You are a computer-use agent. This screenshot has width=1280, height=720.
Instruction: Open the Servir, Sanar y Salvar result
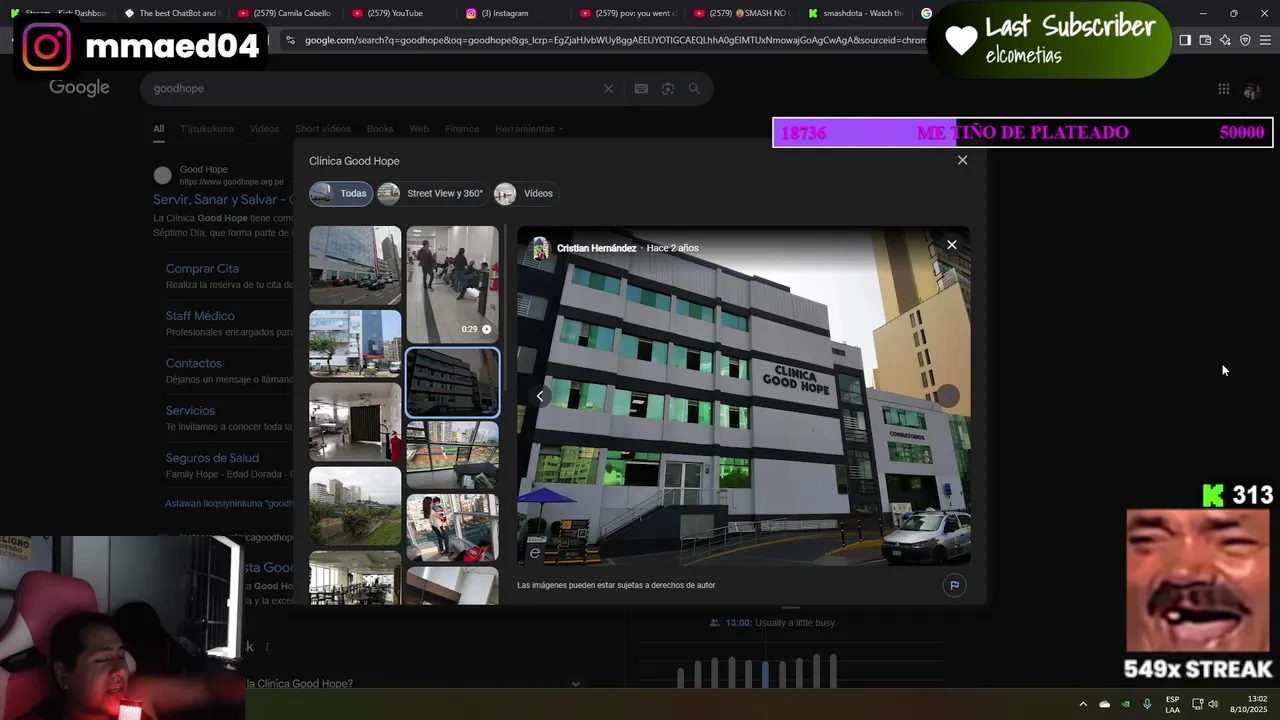(x=222, y=200)
